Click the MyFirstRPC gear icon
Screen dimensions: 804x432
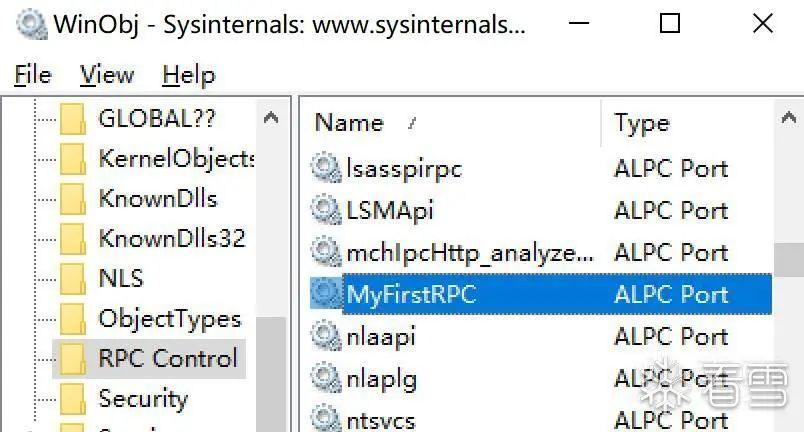coord(326,294)
